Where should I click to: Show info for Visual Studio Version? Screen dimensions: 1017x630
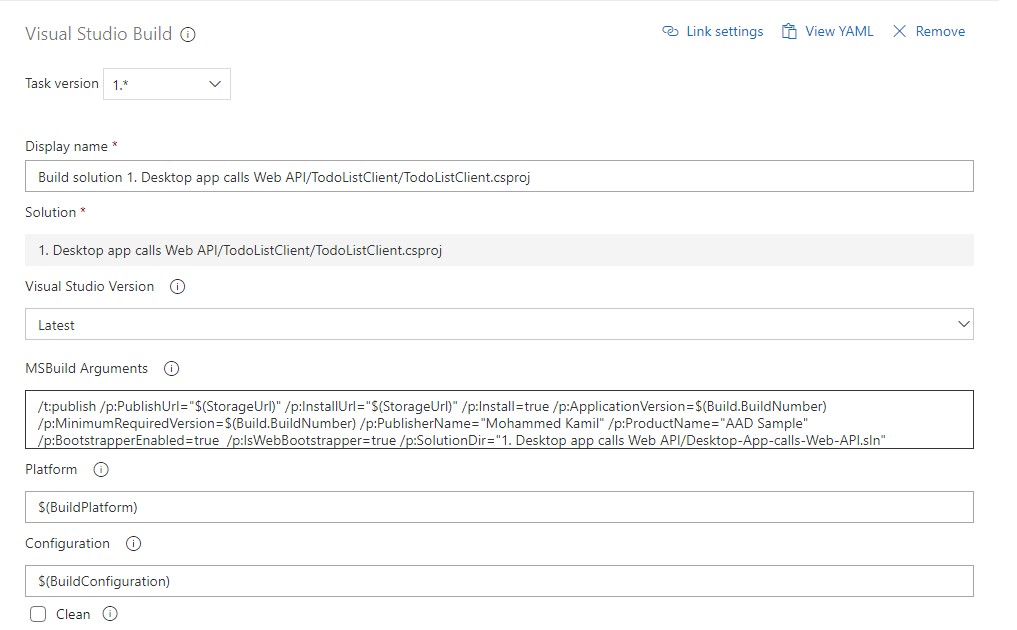(x=178, y=287)
